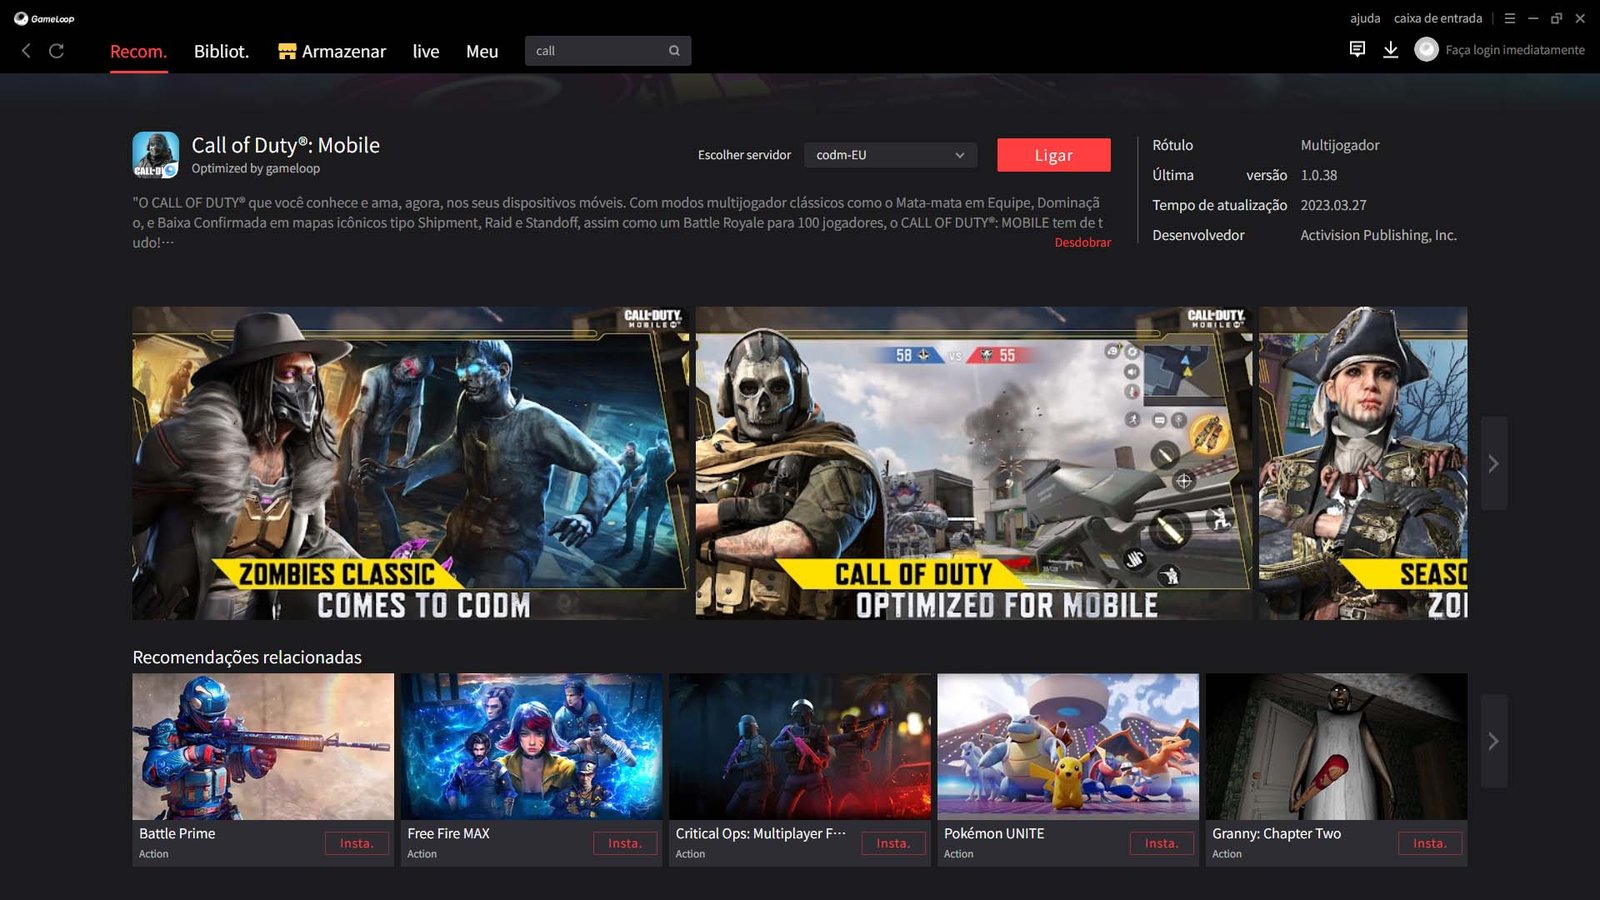Open the Armazenar tab
The height and width of the screenshot is (900, 1600).
coord(332,51)
